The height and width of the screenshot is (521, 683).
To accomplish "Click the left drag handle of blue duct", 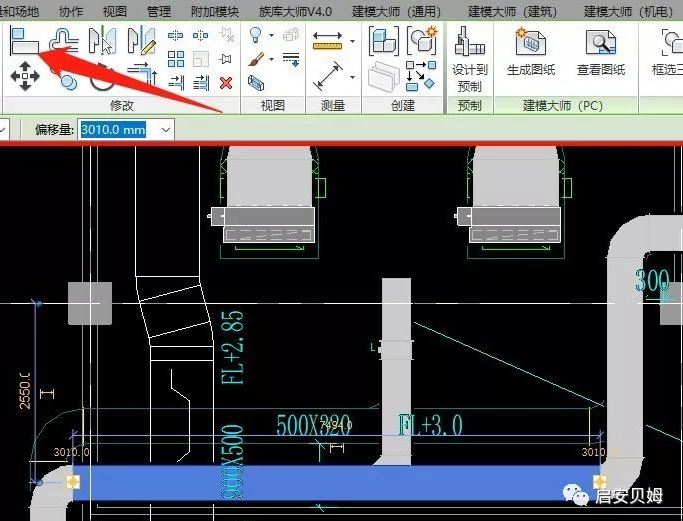I will [x=73, y=482].
